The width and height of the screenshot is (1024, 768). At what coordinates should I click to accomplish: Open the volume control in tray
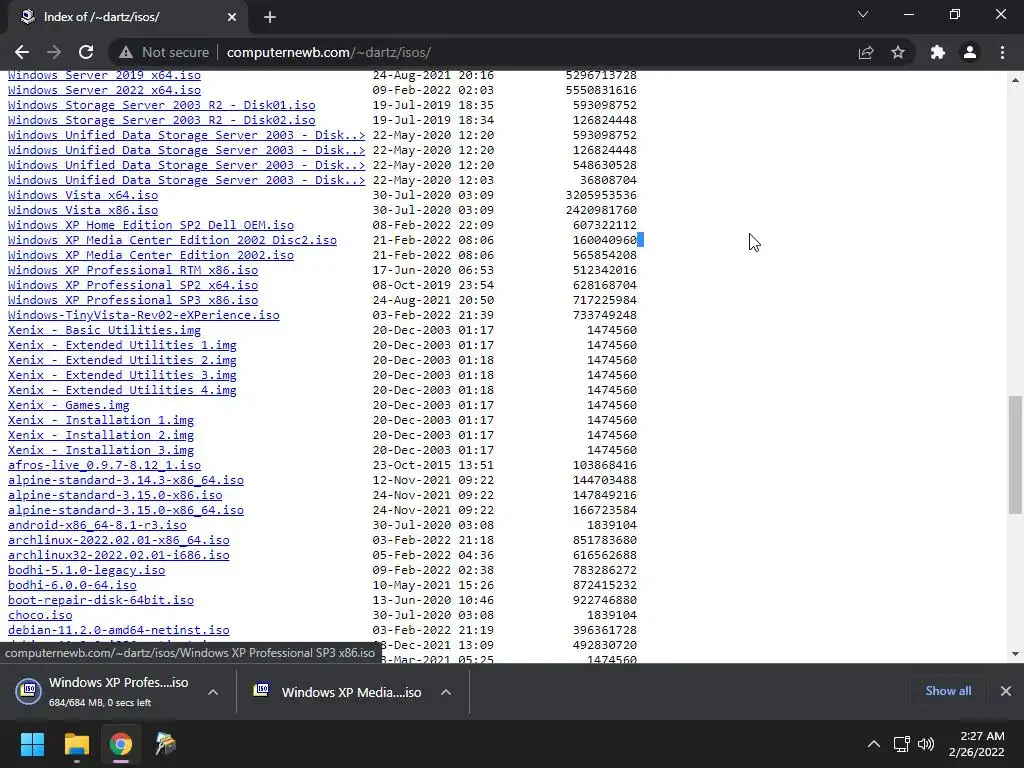(x=925, y=744)
